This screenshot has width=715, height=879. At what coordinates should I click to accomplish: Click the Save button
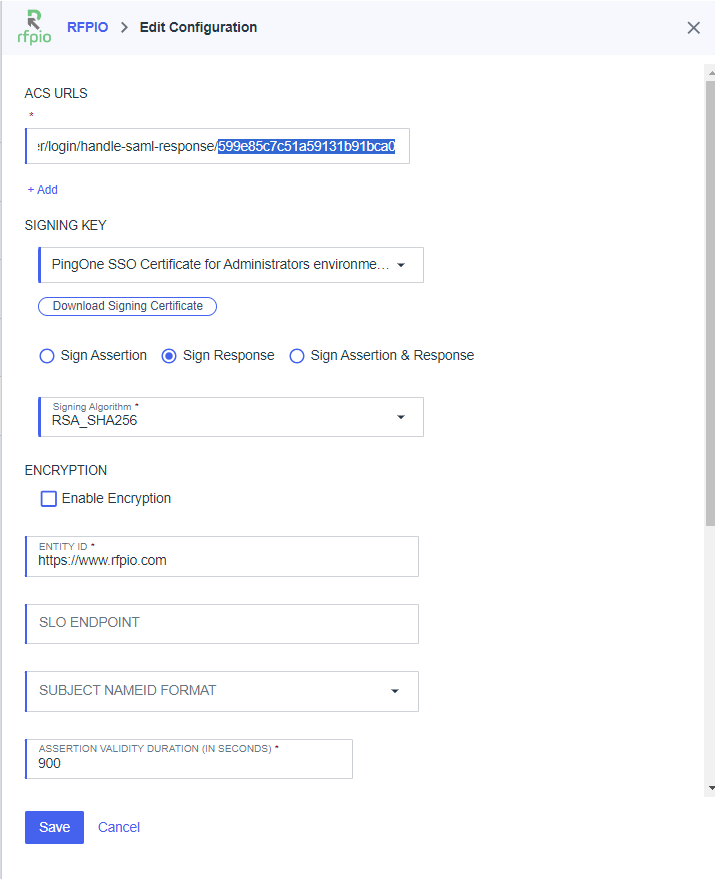(x=54, y=827)
